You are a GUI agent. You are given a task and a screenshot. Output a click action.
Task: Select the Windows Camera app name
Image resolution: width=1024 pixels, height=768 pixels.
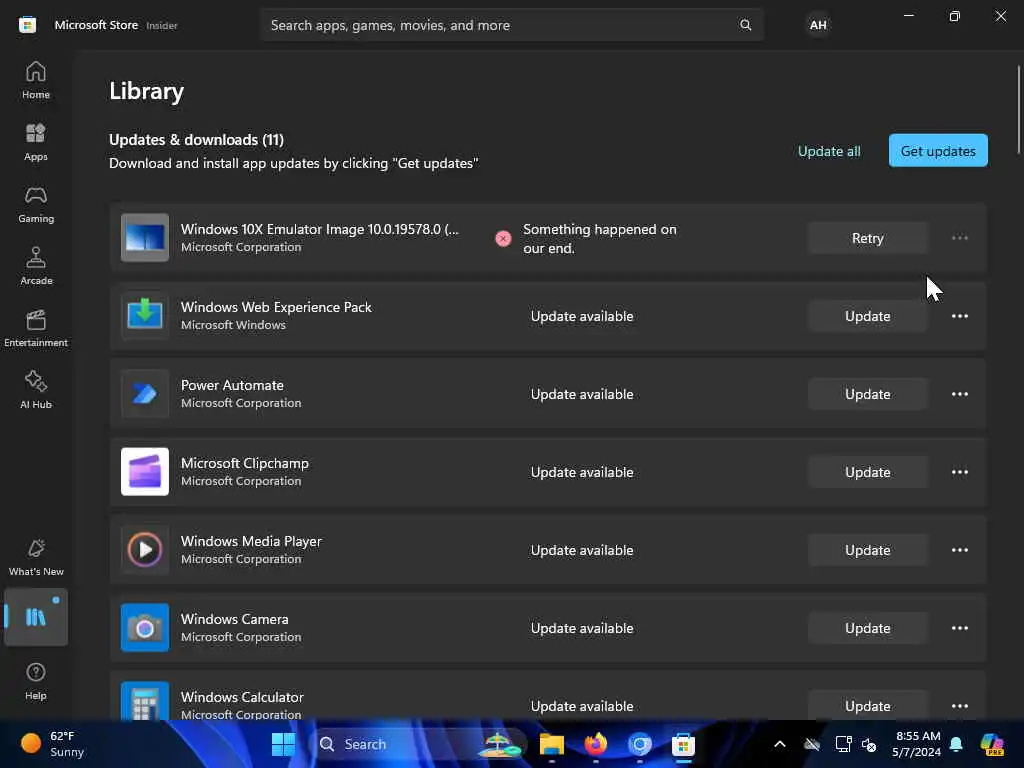coord(234,619)
